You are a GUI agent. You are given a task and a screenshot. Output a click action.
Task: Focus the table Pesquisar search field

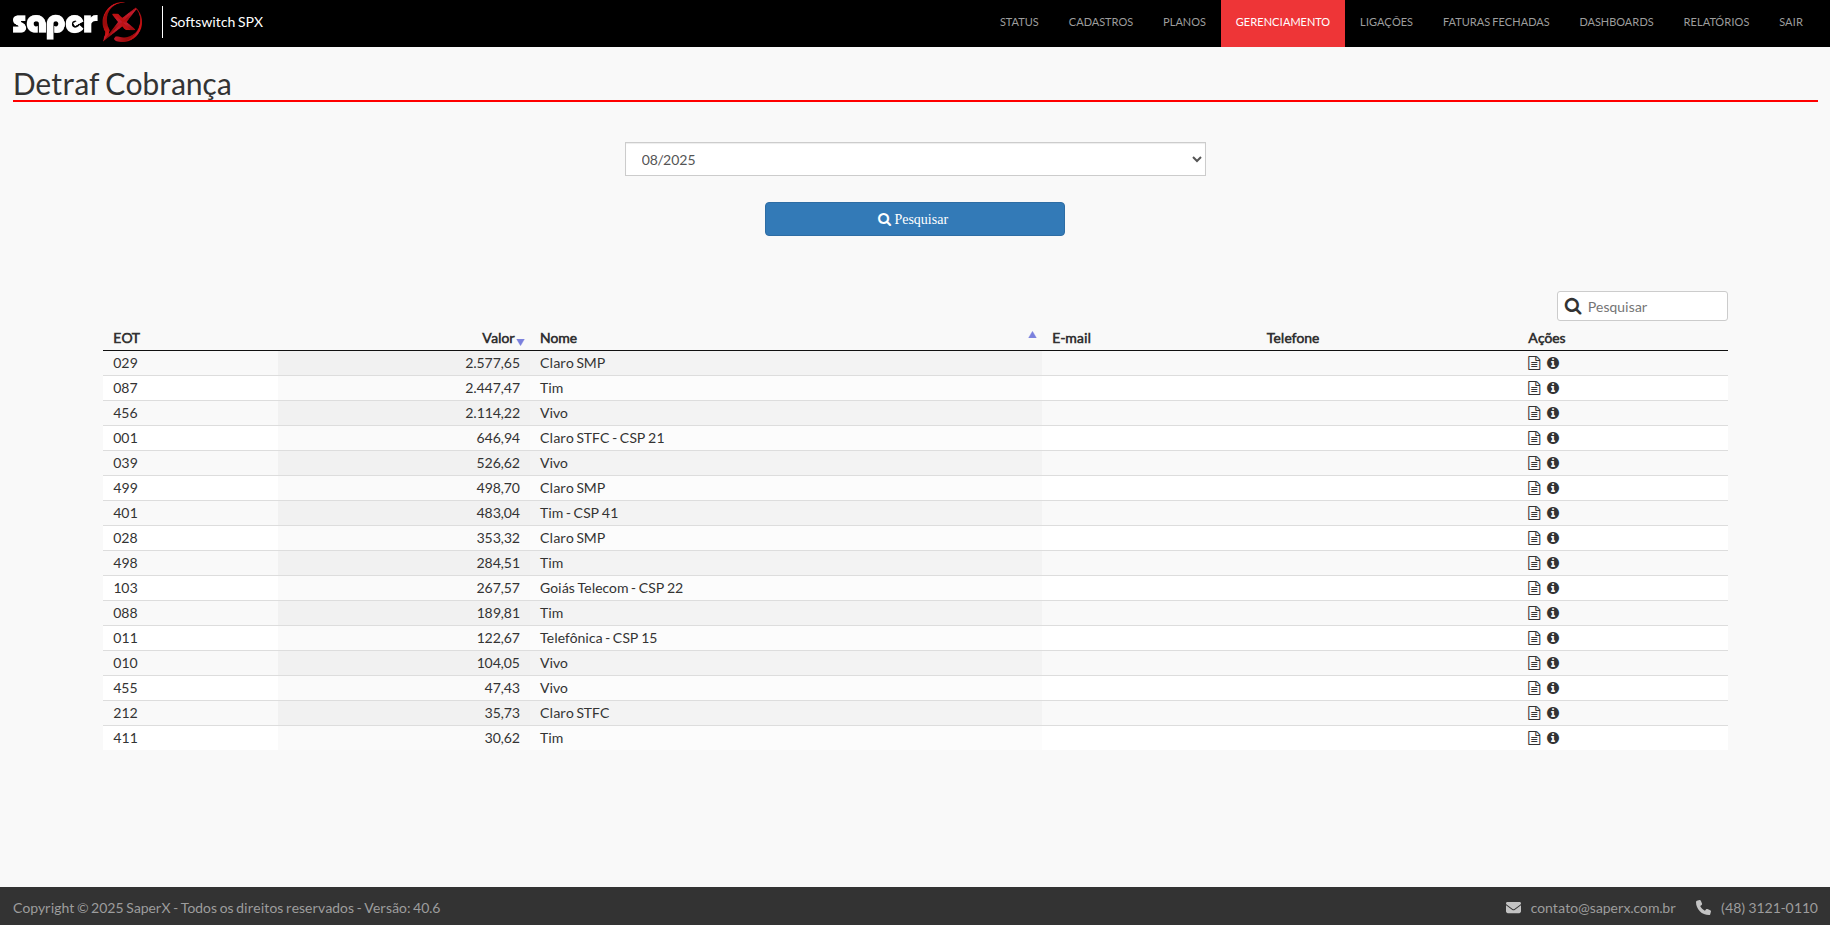pyautogui.click(x=1652, y=307)
